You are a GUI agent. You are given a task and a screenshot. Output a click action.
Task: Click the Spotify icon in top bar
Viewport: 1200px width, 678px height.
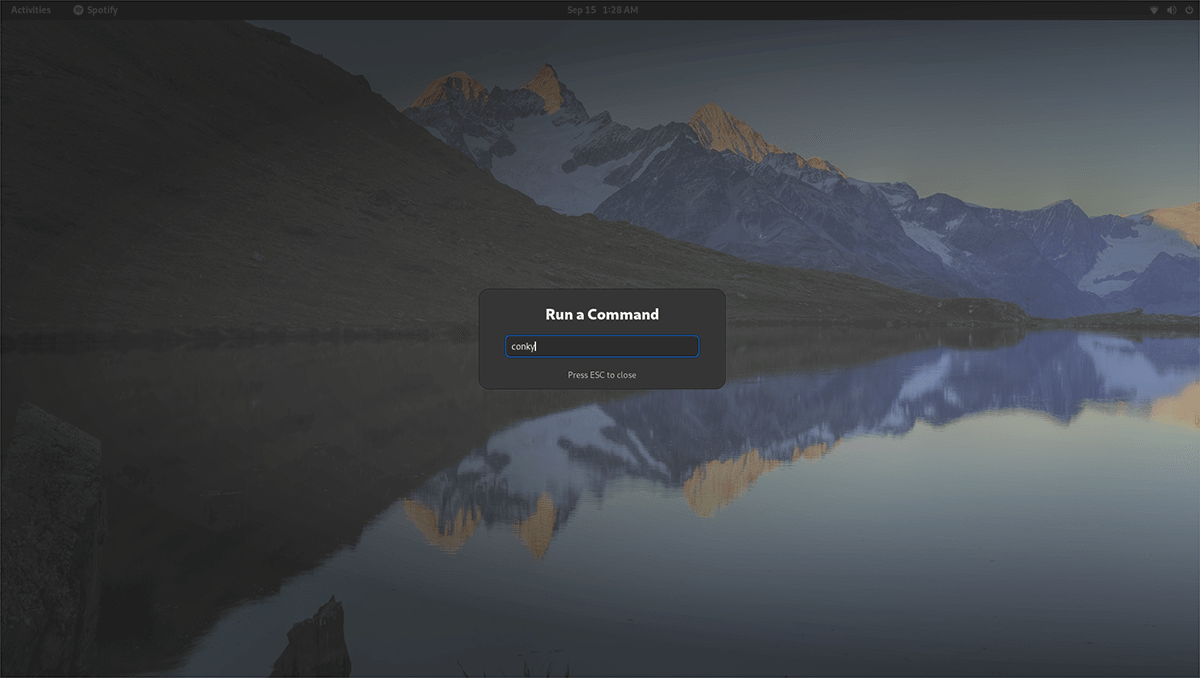[78, 10]
